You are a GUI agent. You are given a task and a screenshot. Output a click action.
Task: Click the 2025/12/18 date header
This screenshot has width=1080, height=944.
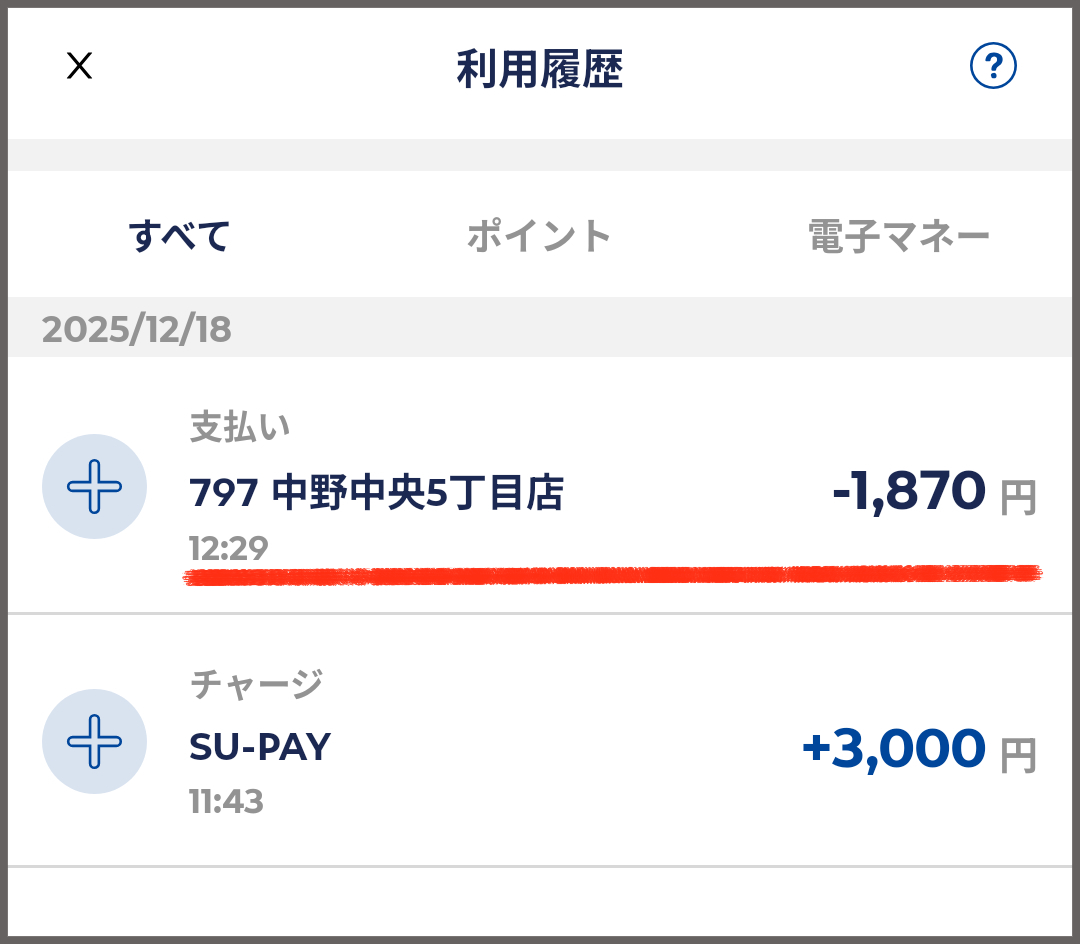pos(137,328)
